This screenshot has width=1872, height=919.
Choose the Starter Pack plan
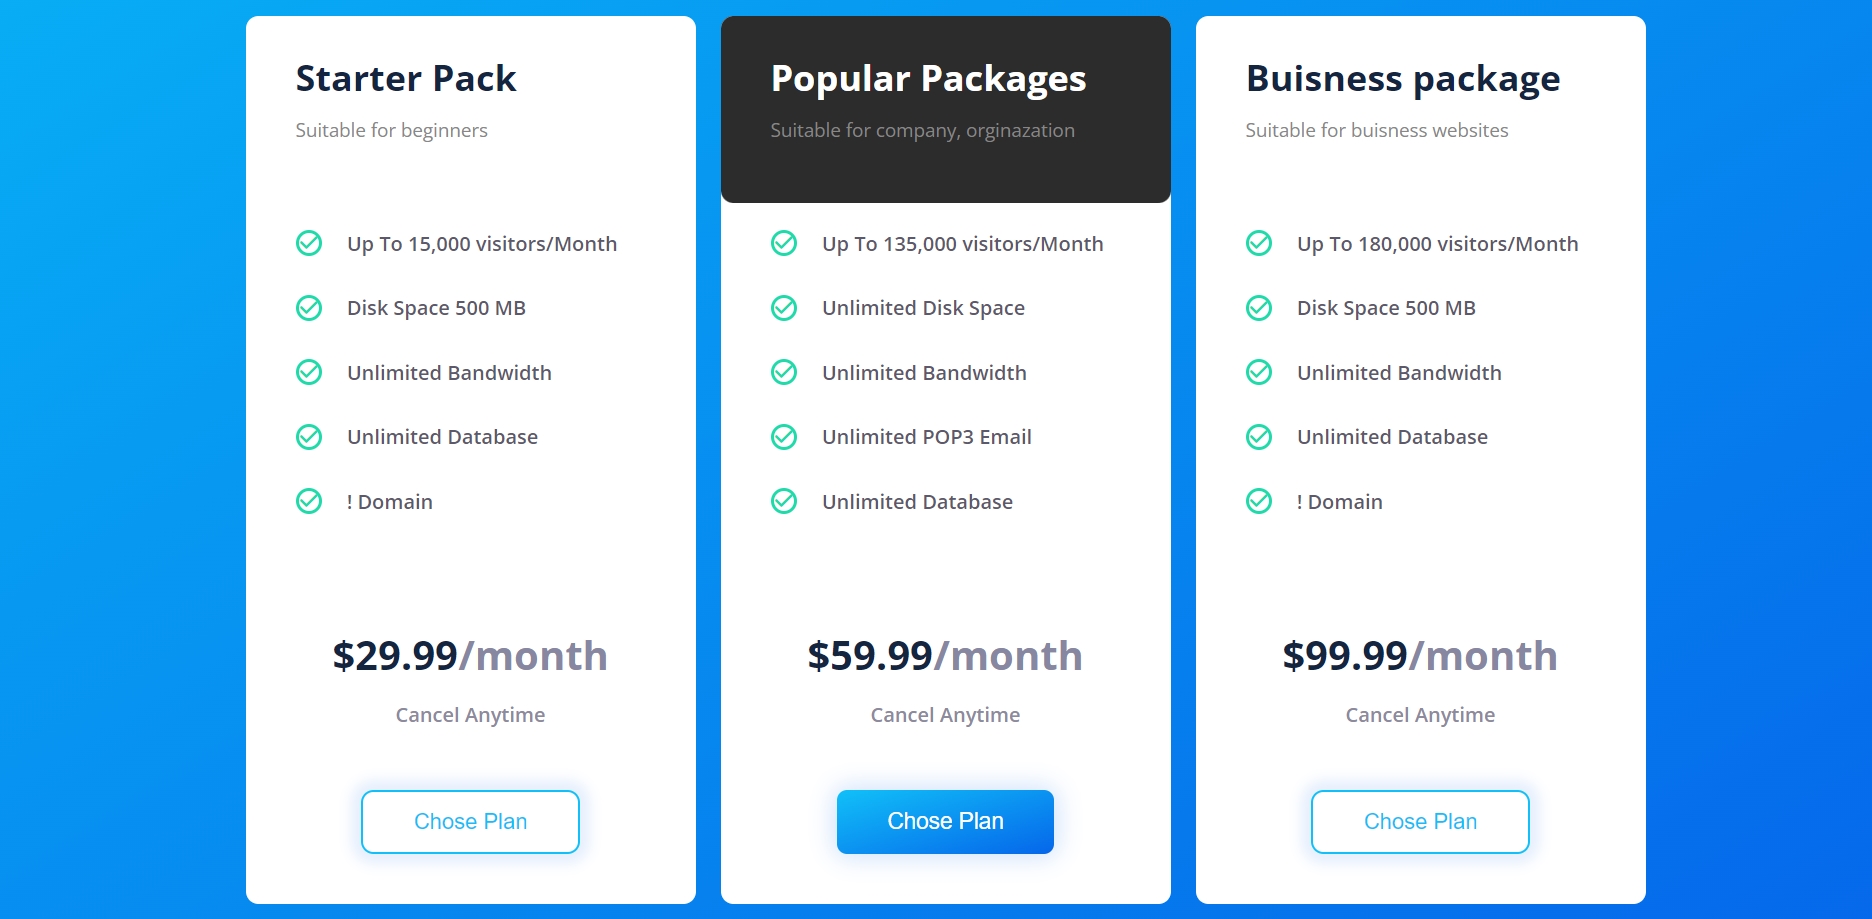click(x=470, y=821)
